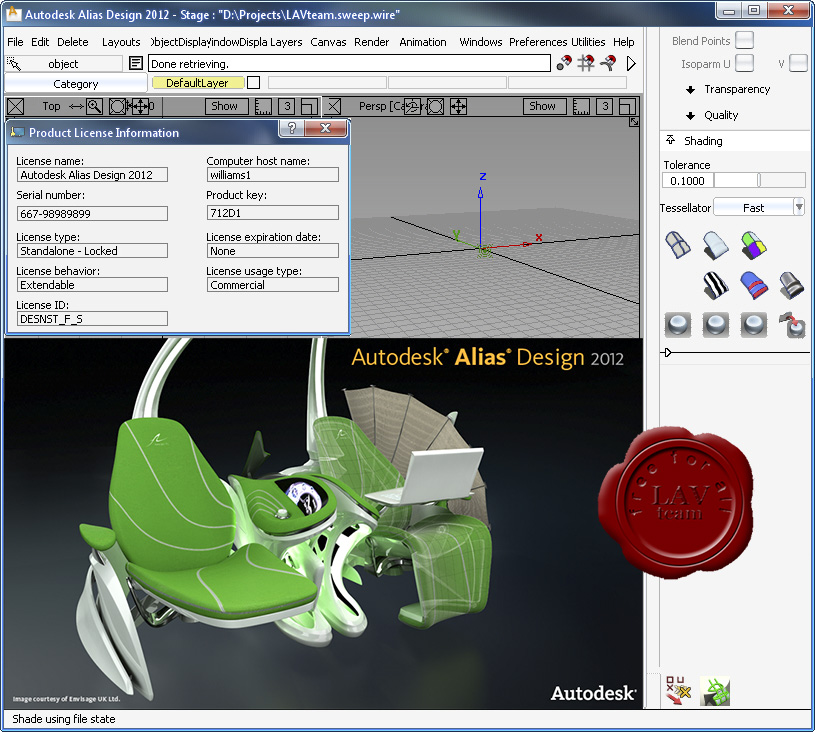The height and width of the screenshot is (732, 815).
Task: Click the pan arrows icon in Top view
Action: coord(140,107)
